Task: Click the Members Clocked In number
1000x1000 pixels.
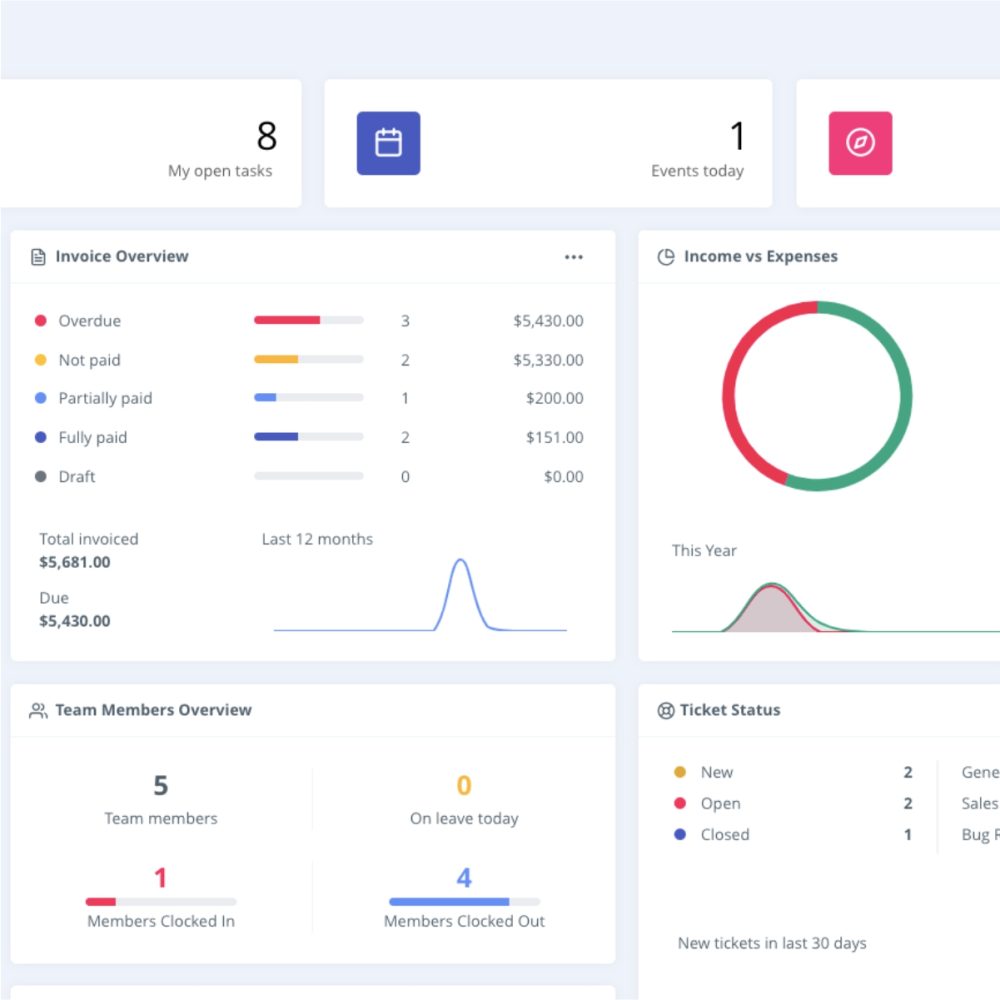Action: point(160,878)
